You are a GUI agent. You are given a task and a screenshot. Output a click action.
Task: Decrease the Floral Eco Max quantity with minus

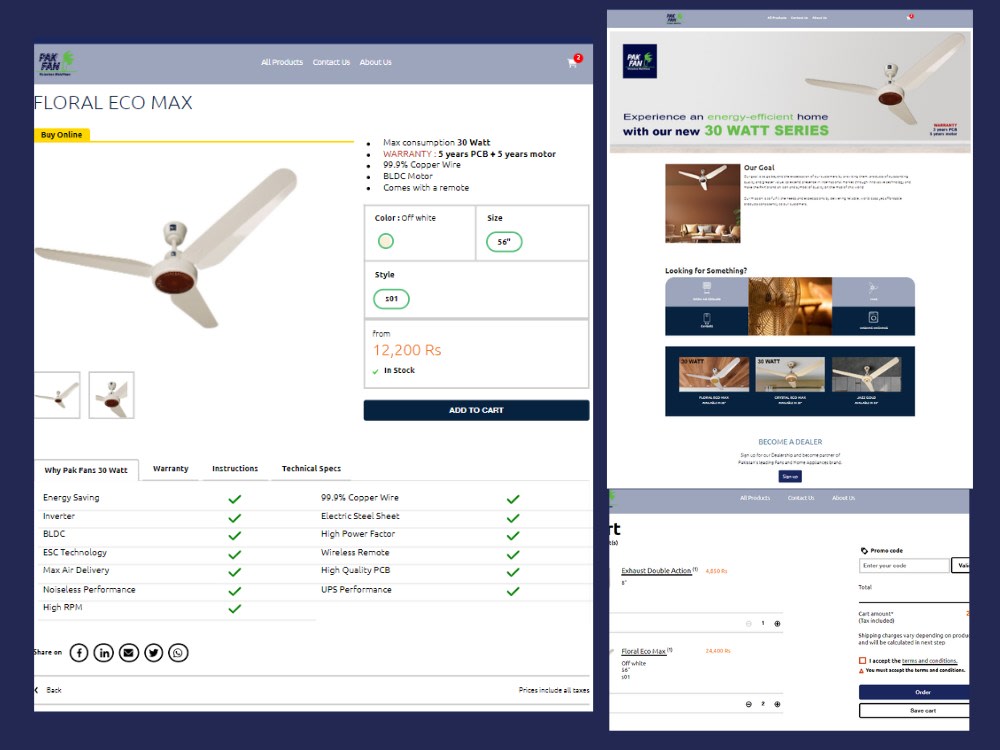point(749,704)
